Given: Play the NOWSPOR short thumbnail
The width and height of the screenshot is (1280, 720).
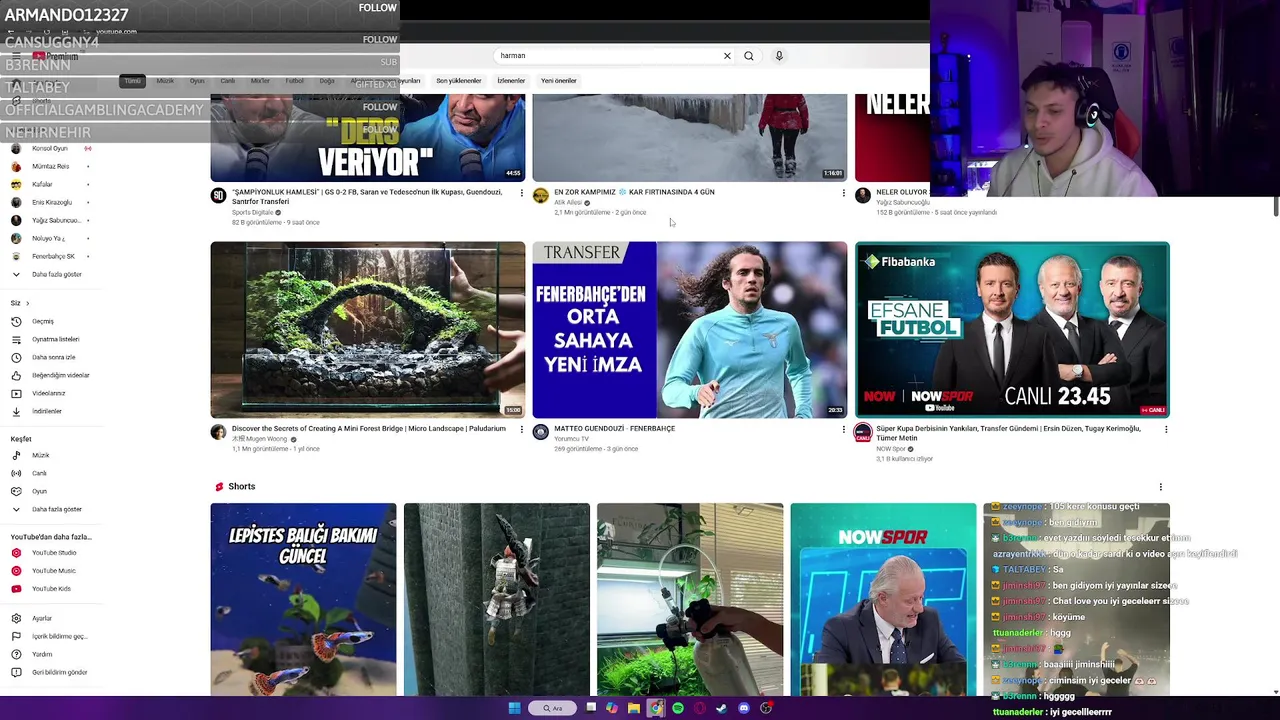Looking at the screenshot, I should [x=883, y=598].
